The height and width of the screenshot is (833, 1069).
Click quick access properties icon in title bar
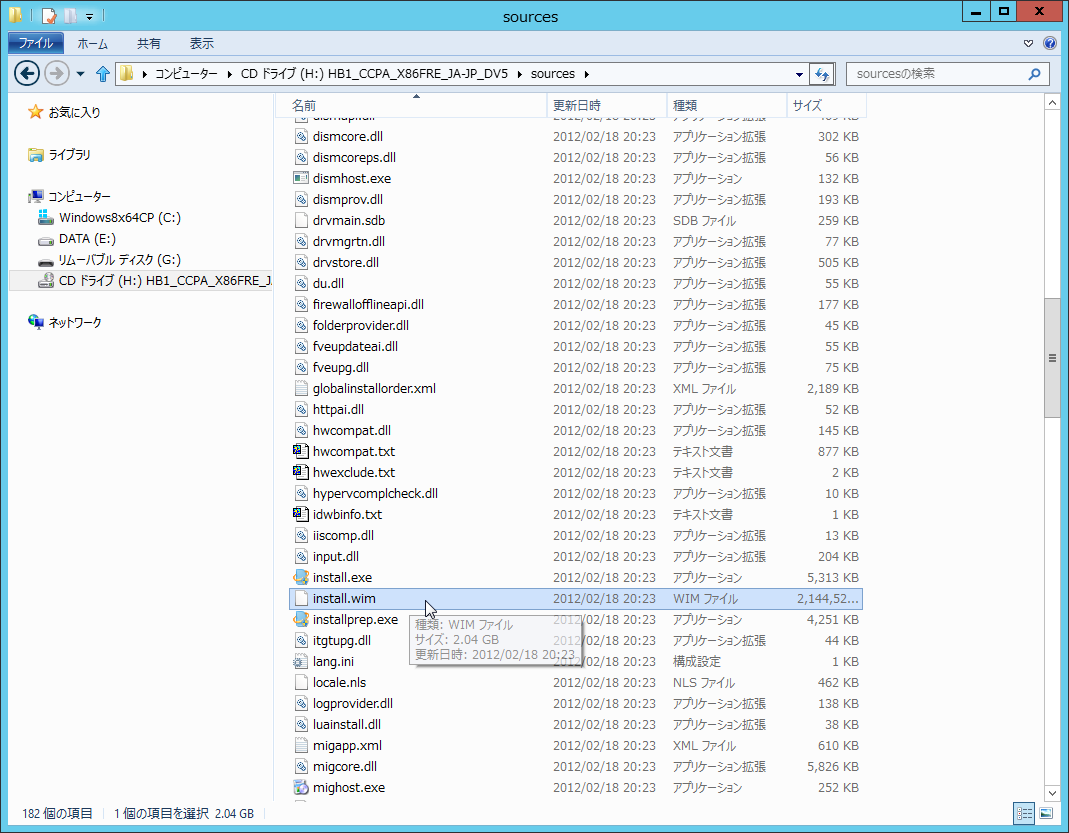[49, 15]
